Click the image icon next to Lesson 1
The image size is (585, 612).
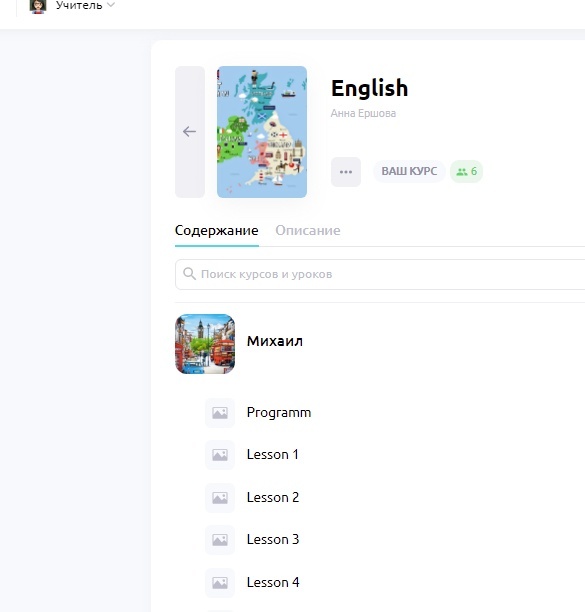[220, 455]
